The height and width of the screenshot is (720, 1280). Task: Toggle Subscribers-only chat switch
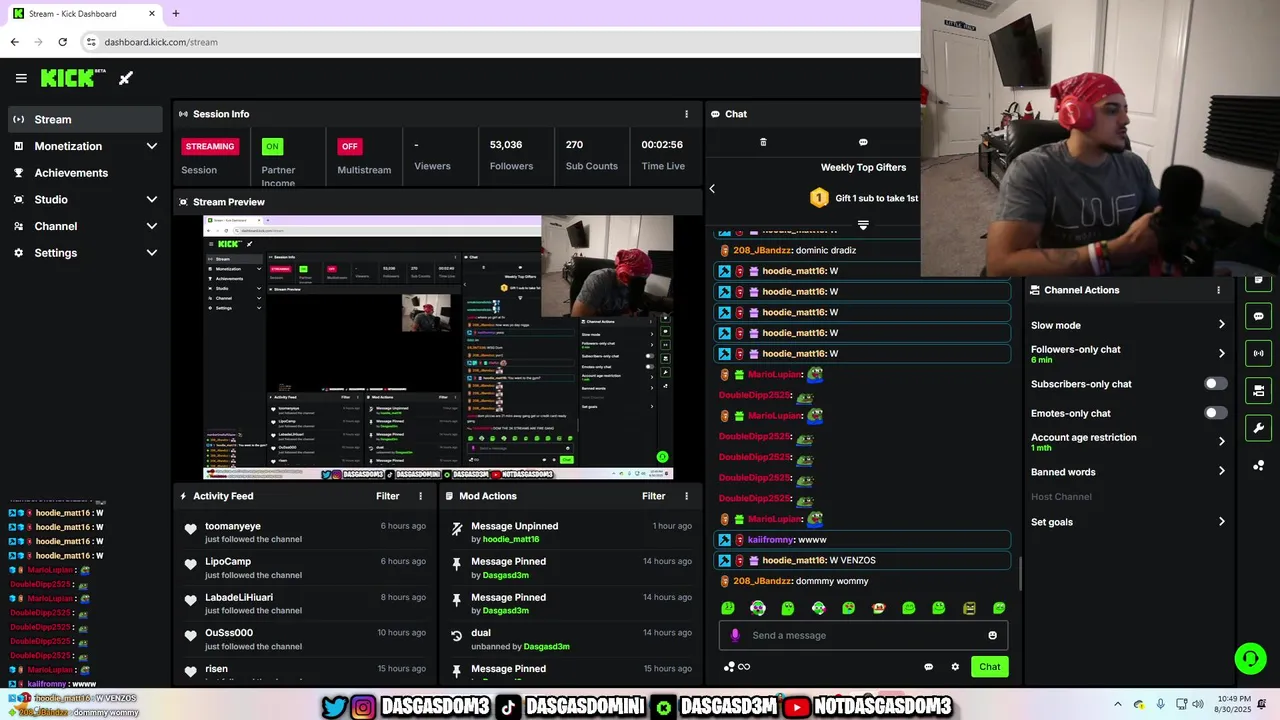point(1215,384)
